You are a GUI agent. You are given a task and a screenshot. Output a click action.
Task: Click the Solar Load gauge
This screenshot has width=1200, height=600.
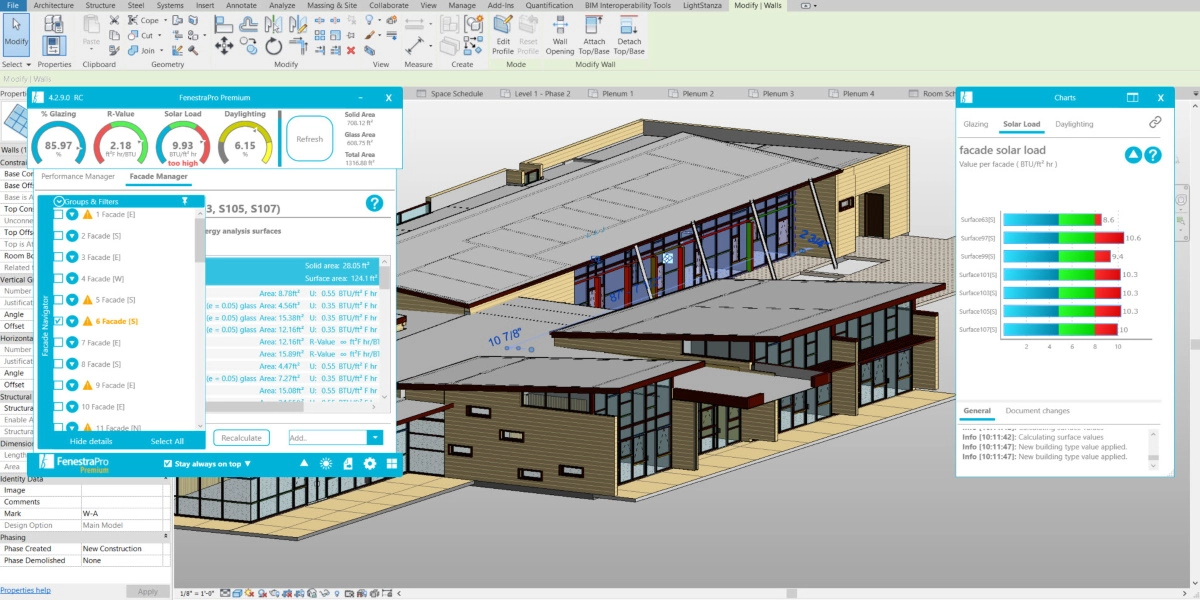[182, 143]
